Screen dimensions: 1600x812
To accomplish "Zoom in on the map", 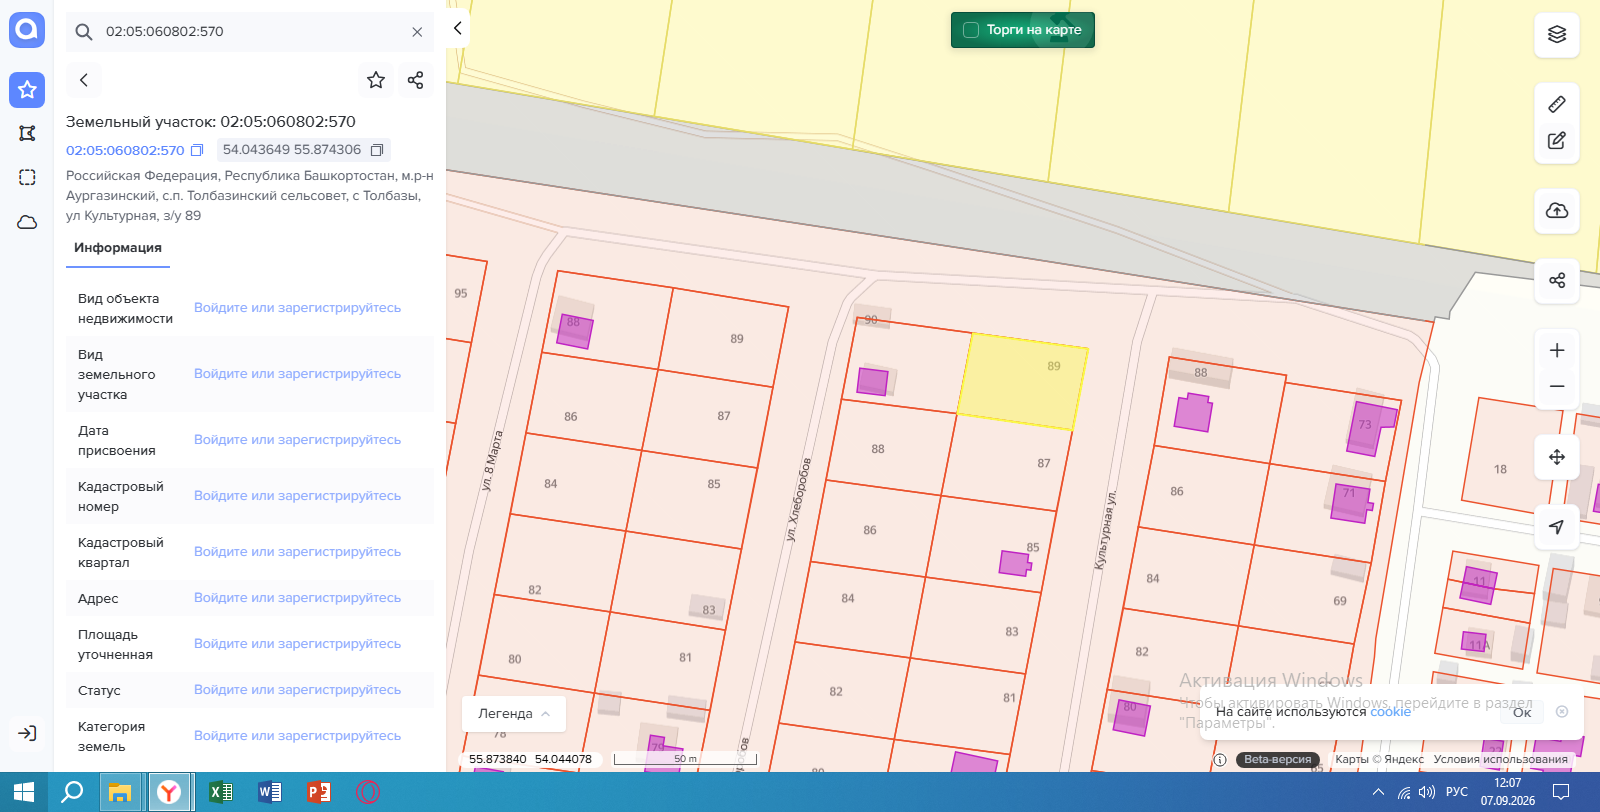I will (x=1557, y=350).
